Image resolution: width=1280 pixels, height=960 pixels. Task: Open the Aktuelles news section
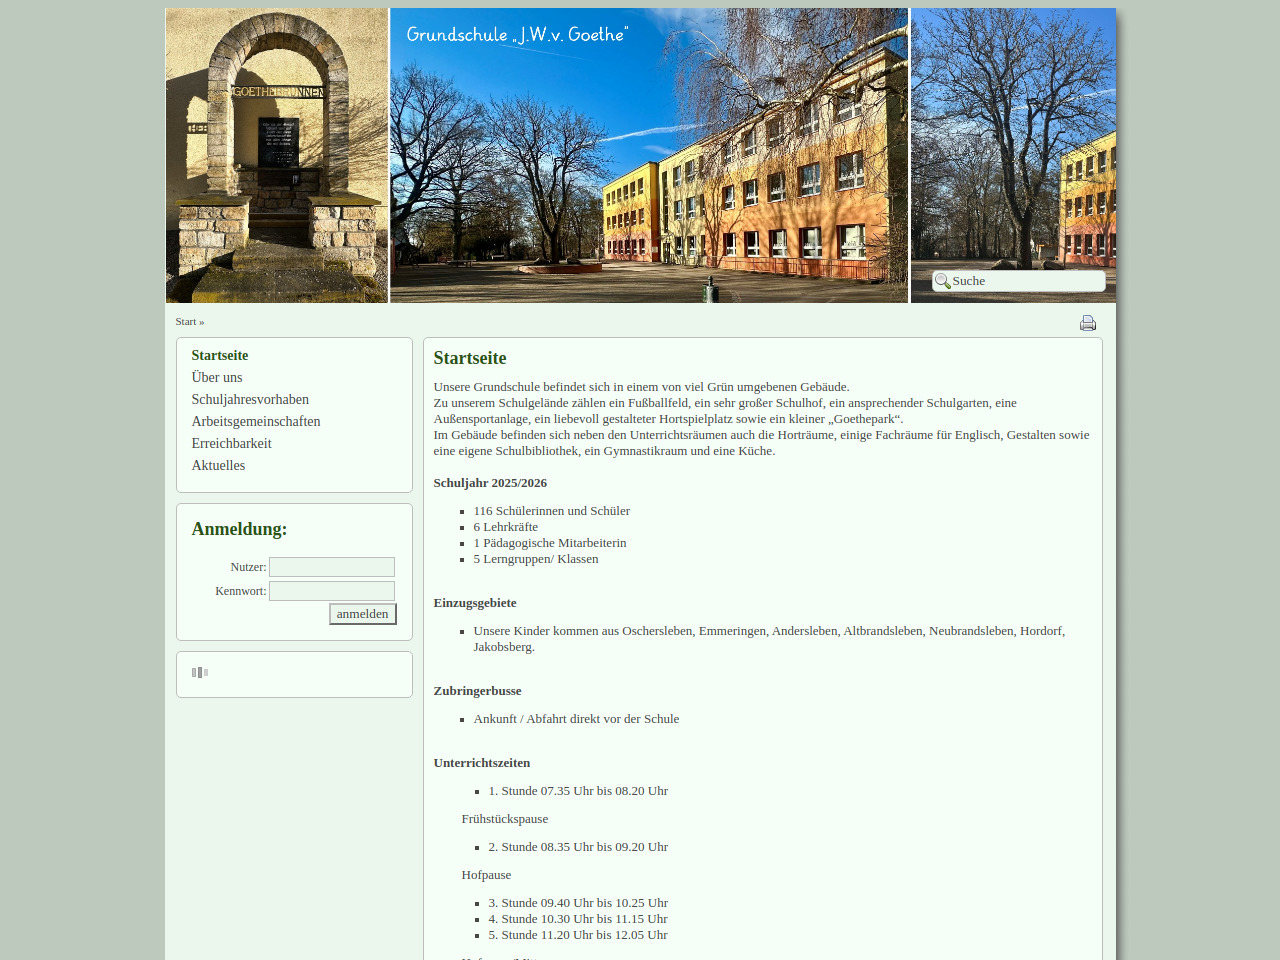[218, 466]
